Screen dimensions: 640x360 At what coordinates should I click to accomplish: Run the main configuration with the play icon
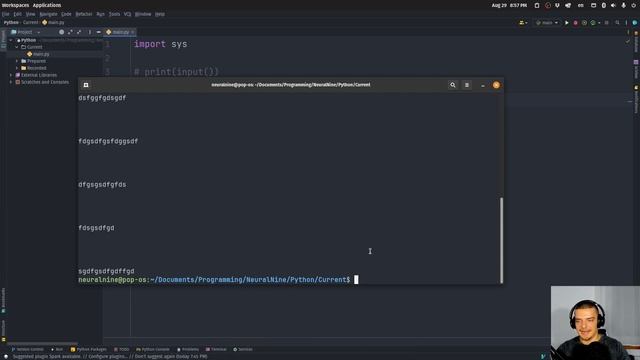(567, 23)
